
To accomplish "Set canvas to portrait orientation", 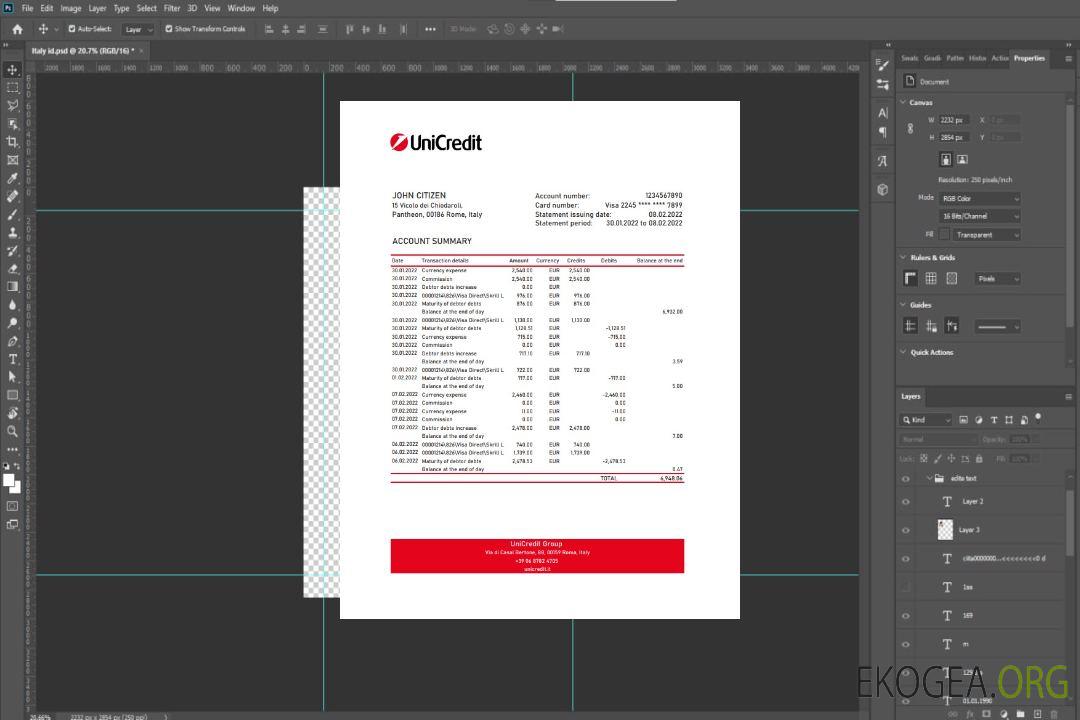I will 946,160.
